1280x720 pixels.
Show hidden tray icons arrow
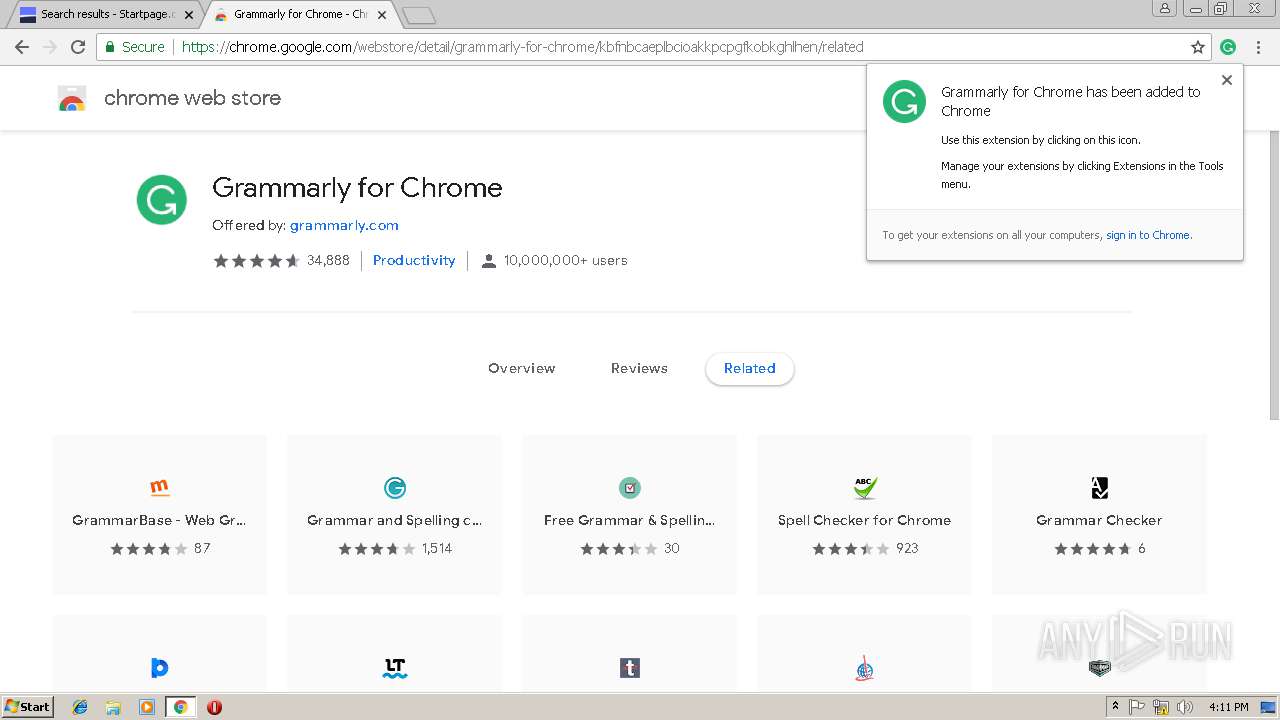click(1115, 707)
